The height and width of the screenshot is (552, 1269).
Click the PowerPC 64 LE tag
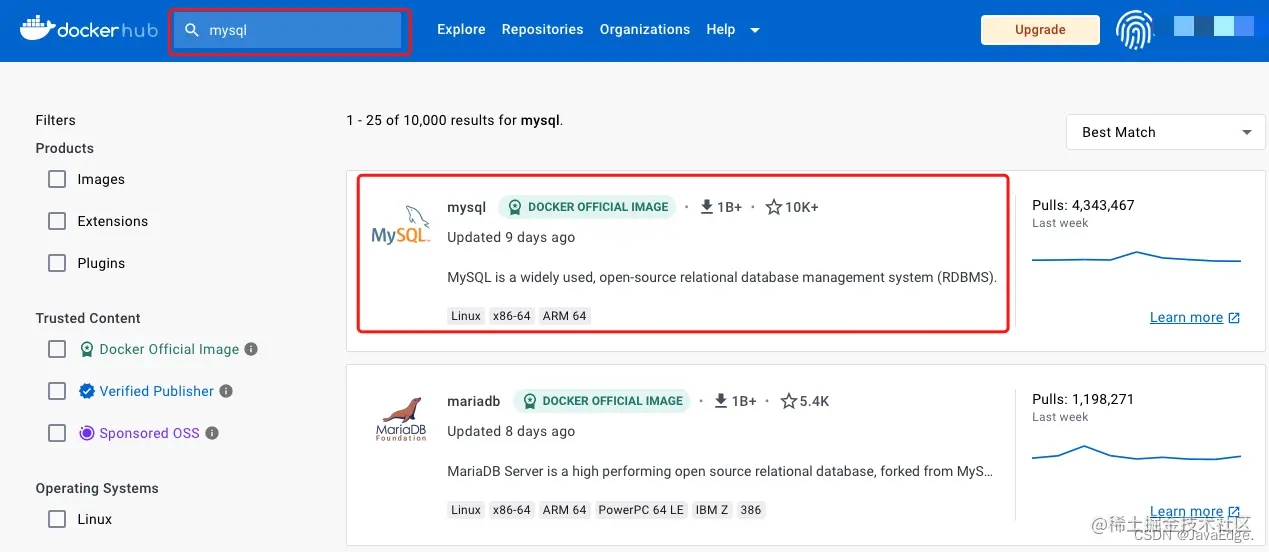(641, 510)
